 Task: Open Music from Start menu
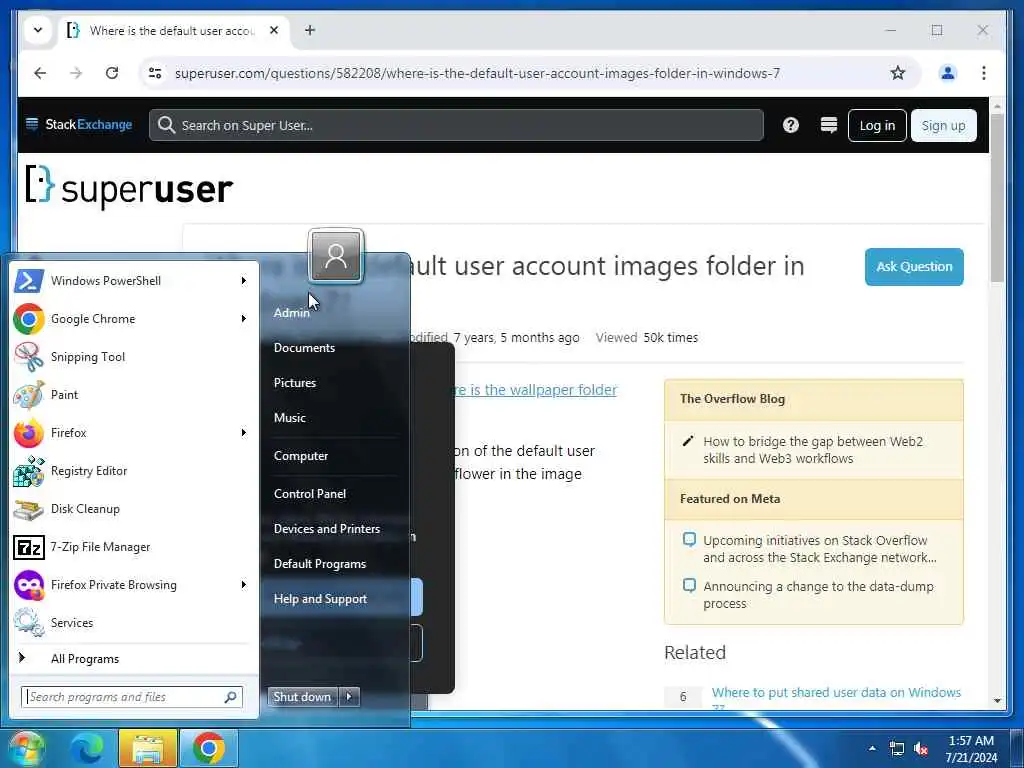289,418
